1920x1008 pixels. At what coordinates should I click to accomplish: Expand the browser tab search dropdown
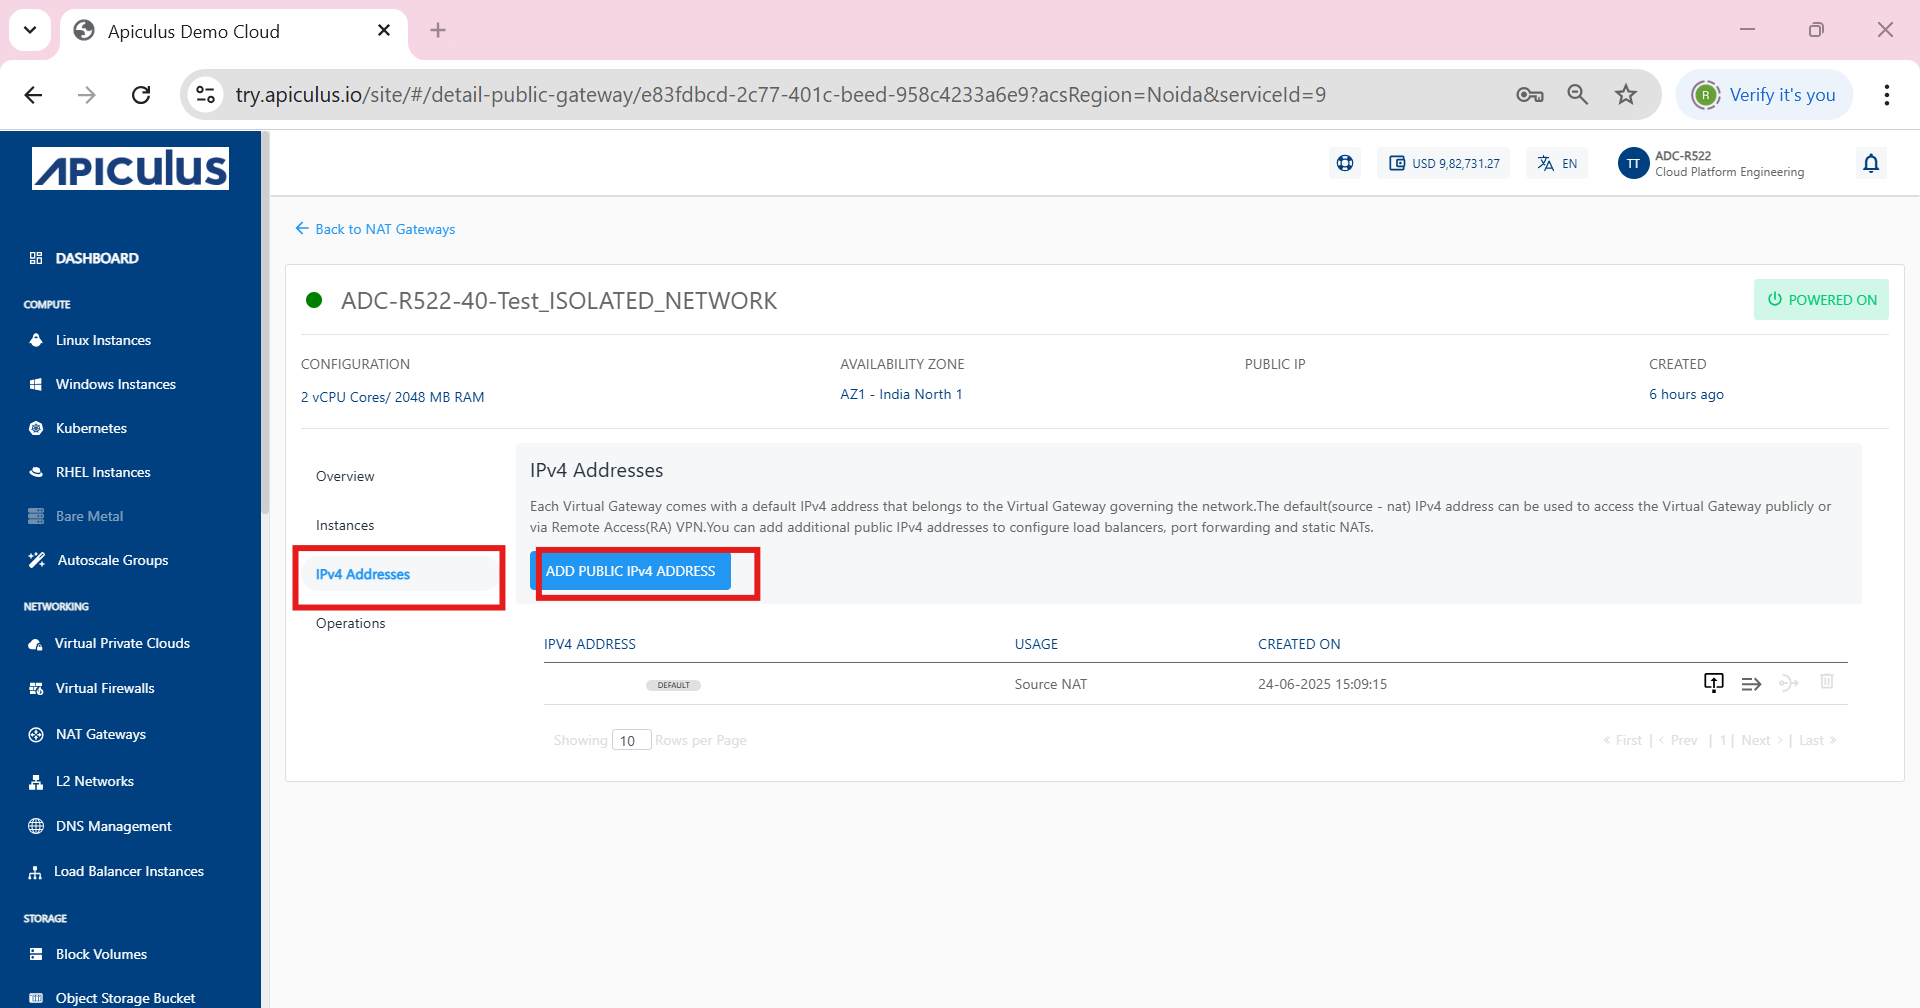(30, 30)
